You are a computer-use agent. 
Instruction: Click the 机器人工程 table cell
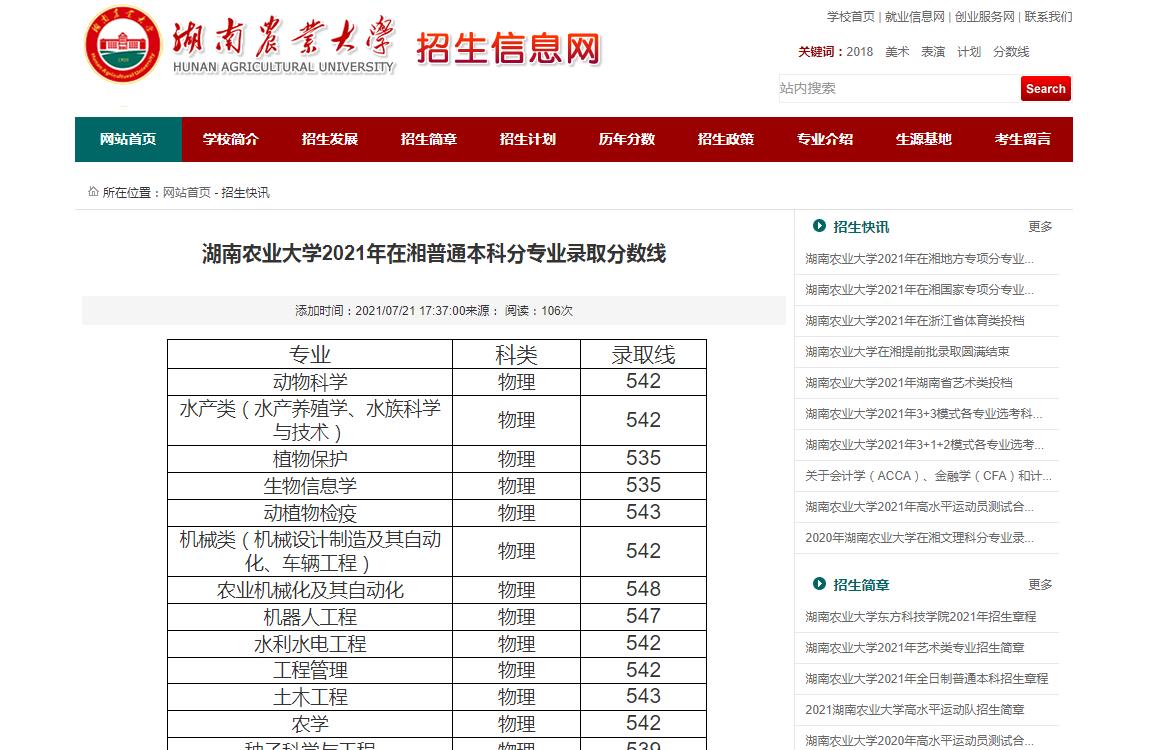(x=310, y=617)
